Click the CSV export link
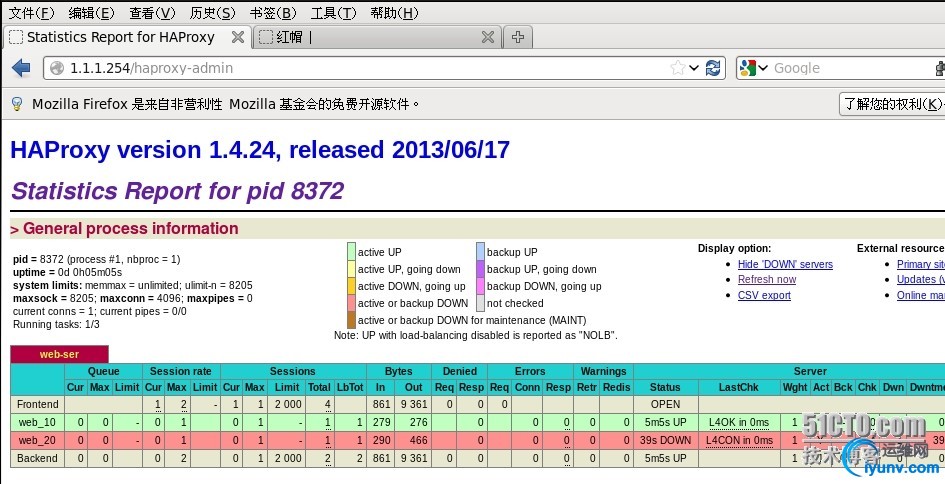The width and height of the screenshot is (945, 484). point(764,295)
